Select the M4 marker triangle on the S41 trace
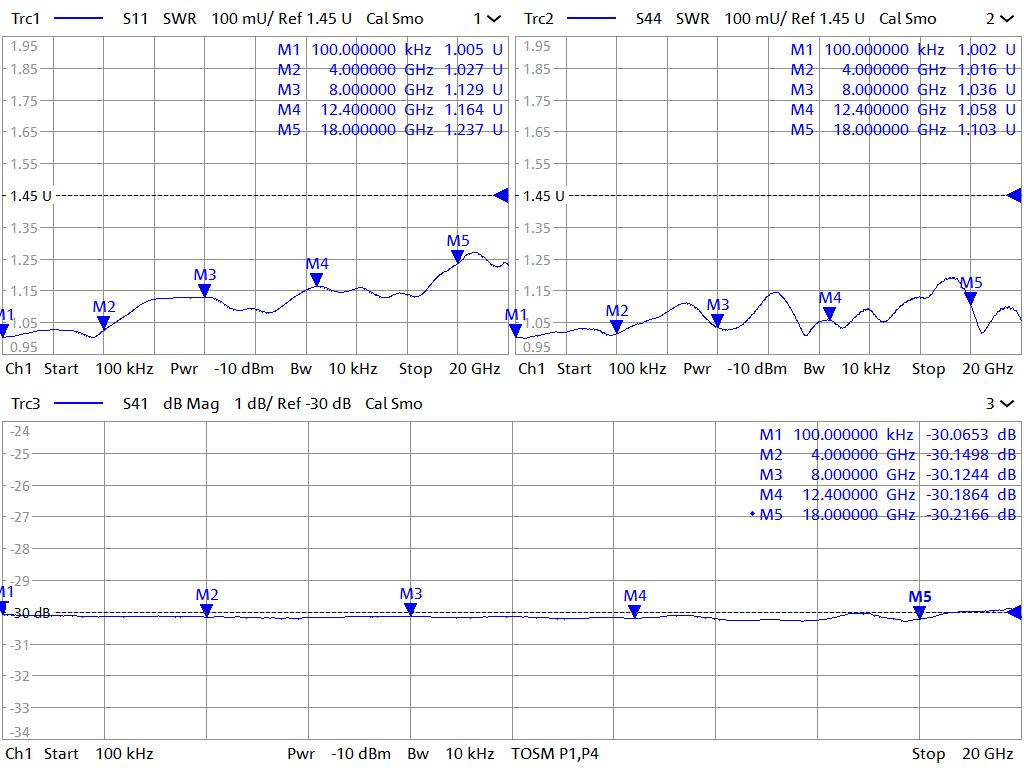The height and width of the screenshot is (768, 1024). (634, 611)
